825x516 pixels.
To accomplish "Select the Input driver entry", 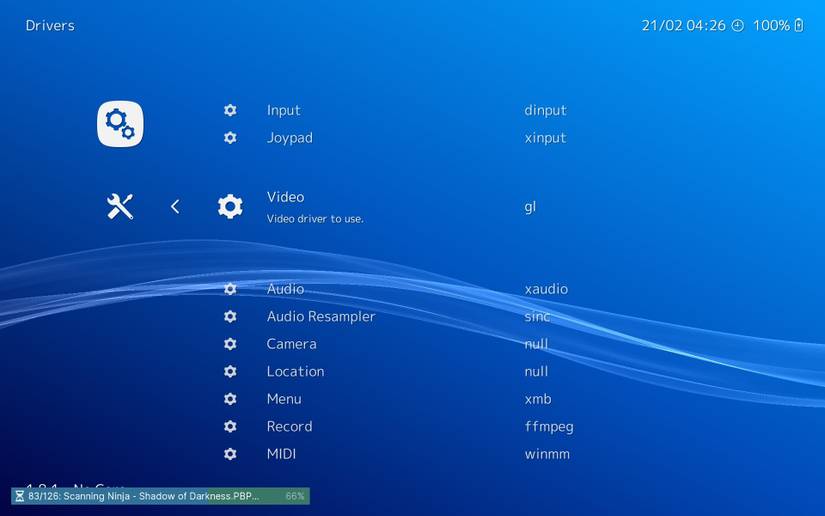I will (x=284, y=110).
